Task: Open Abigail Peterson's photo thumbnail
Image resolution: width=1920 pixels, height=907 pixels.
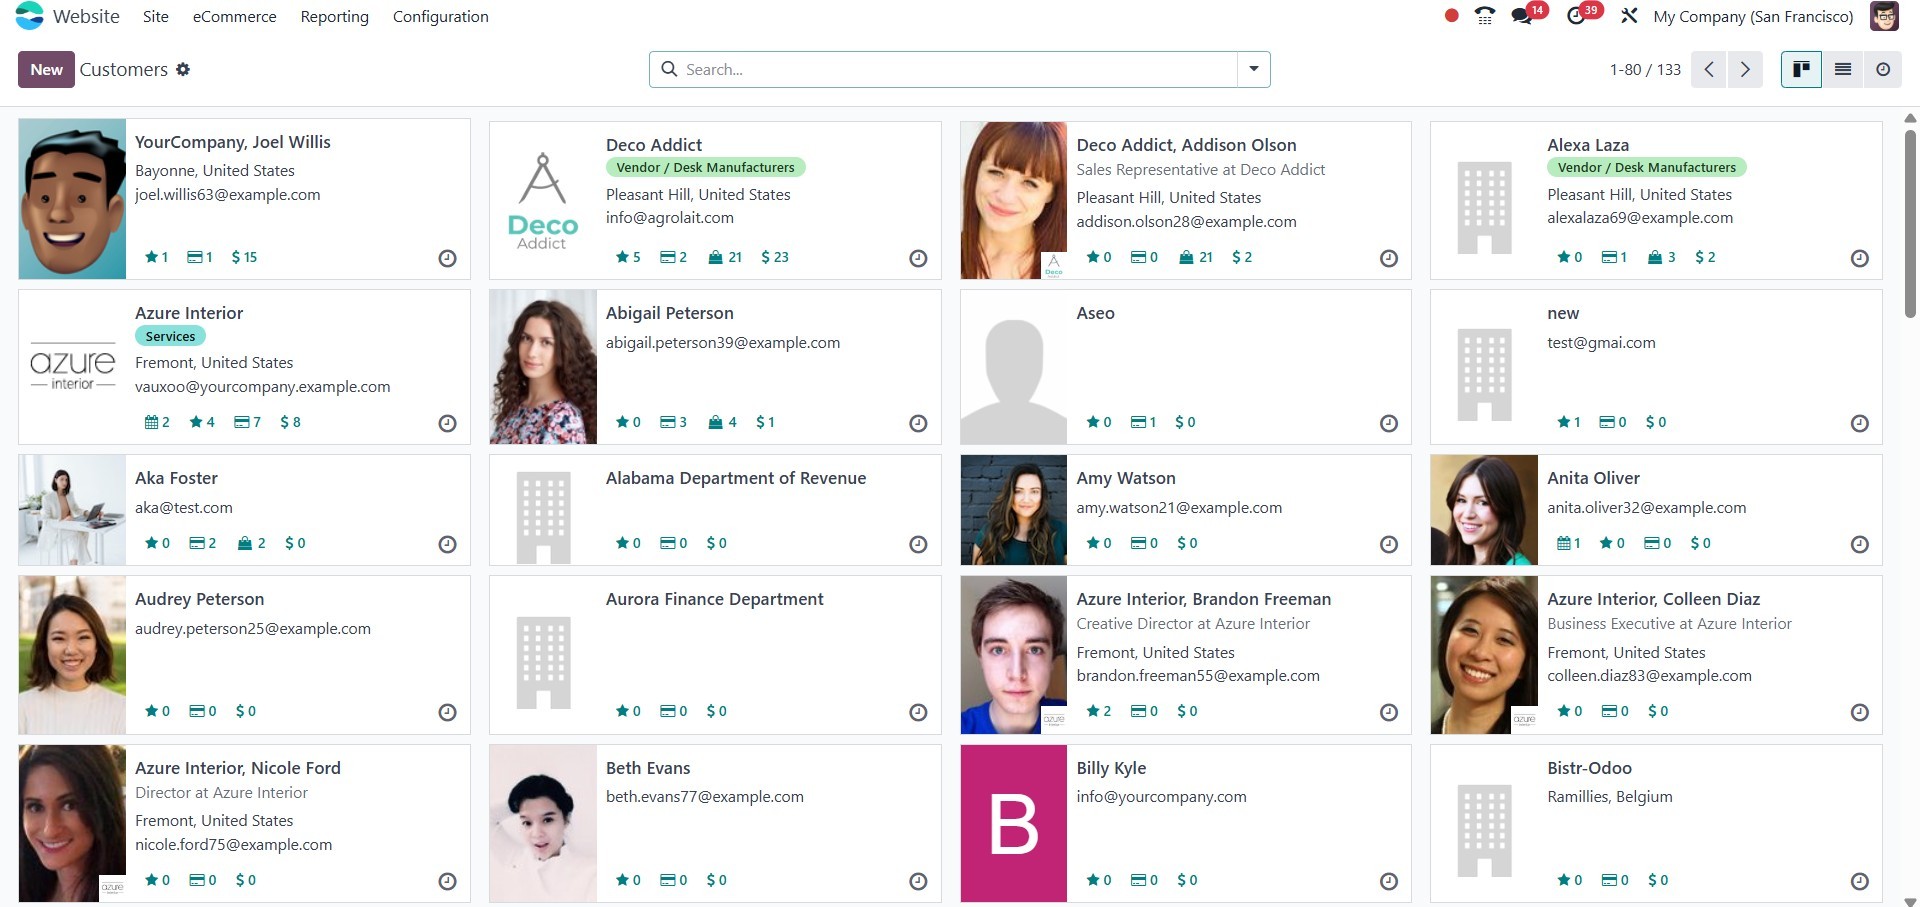Action: (x=543, y=367)
